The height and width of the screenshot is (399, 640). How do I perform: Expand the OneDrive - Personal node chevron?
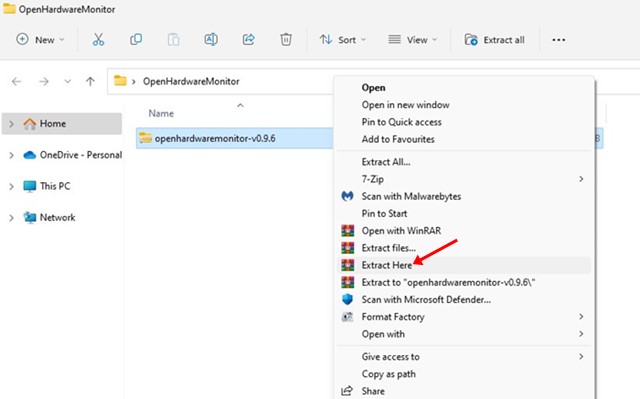pos(11,155)
